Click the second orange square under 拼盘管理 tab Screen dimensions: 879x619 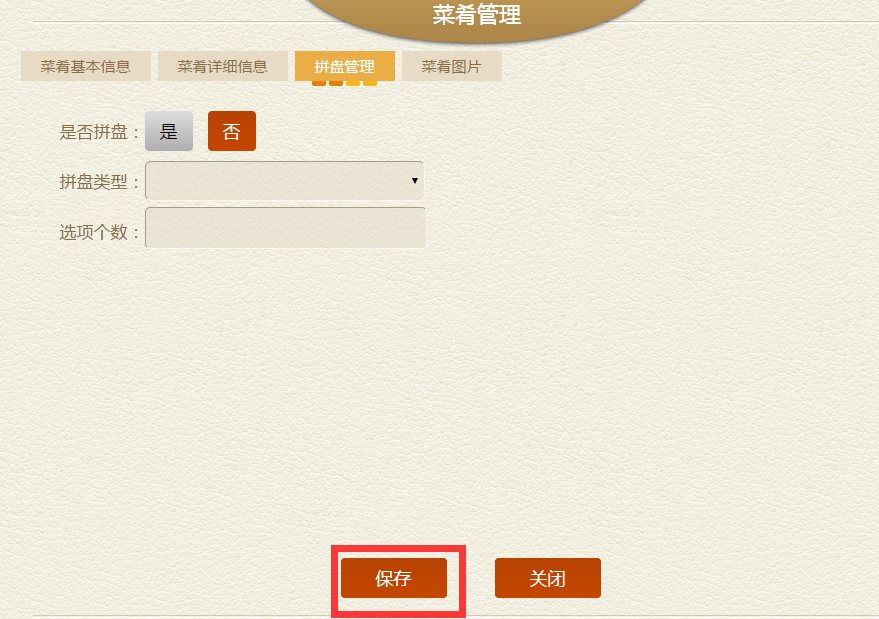coord(336,83)
